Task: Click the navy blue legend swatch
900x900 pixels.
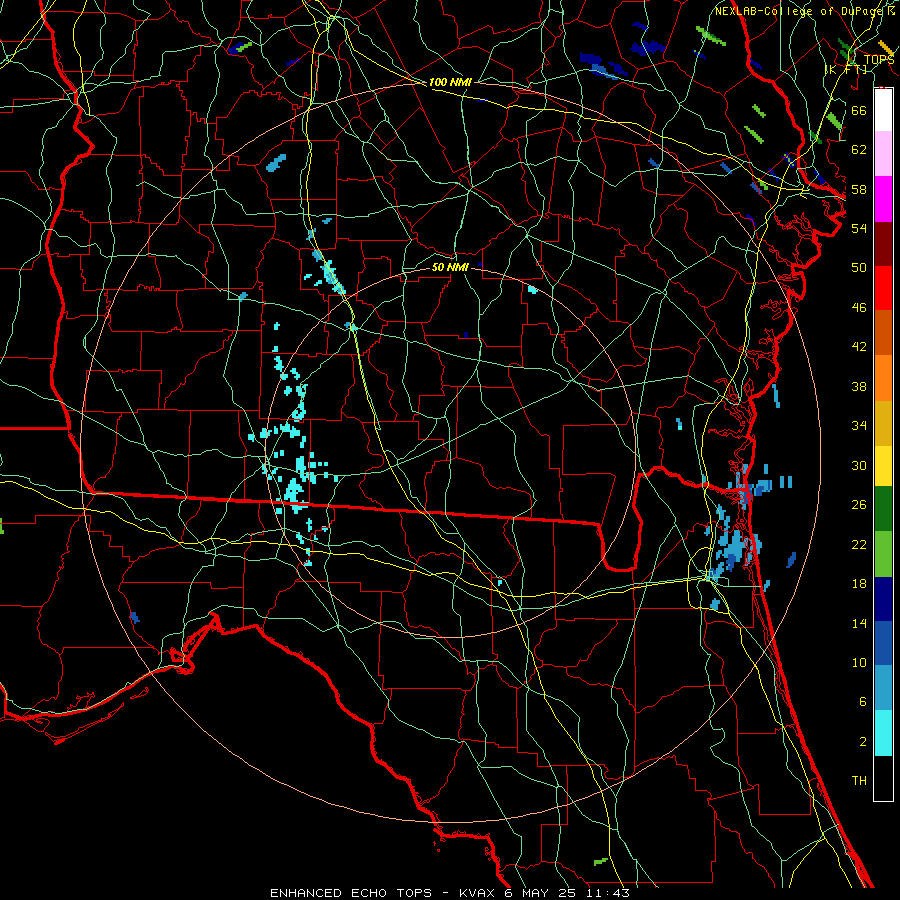Action: click(x=883, y=599)
